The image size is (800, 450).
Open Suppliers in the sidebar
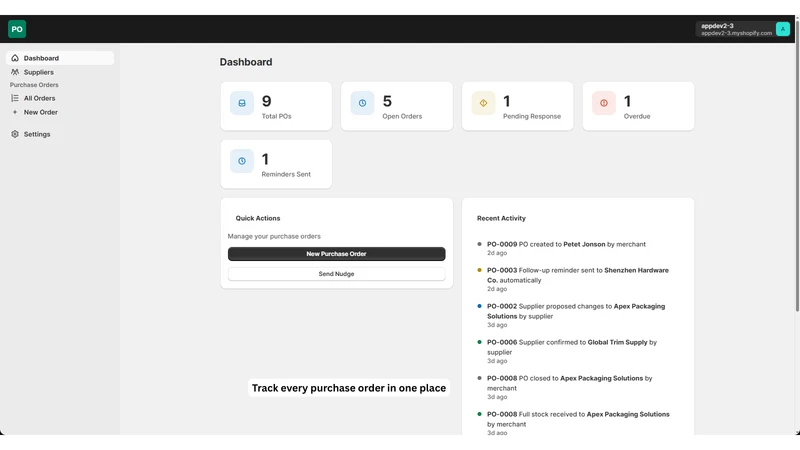[x=60, y=72]
